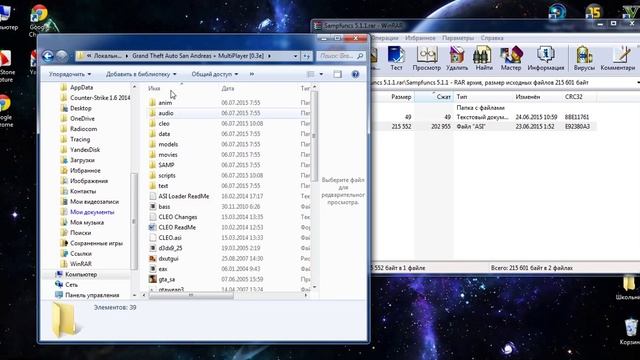
Task: Toggle the Explorer preview pane button
Action: pyautogui.click(x=338, y=74)
